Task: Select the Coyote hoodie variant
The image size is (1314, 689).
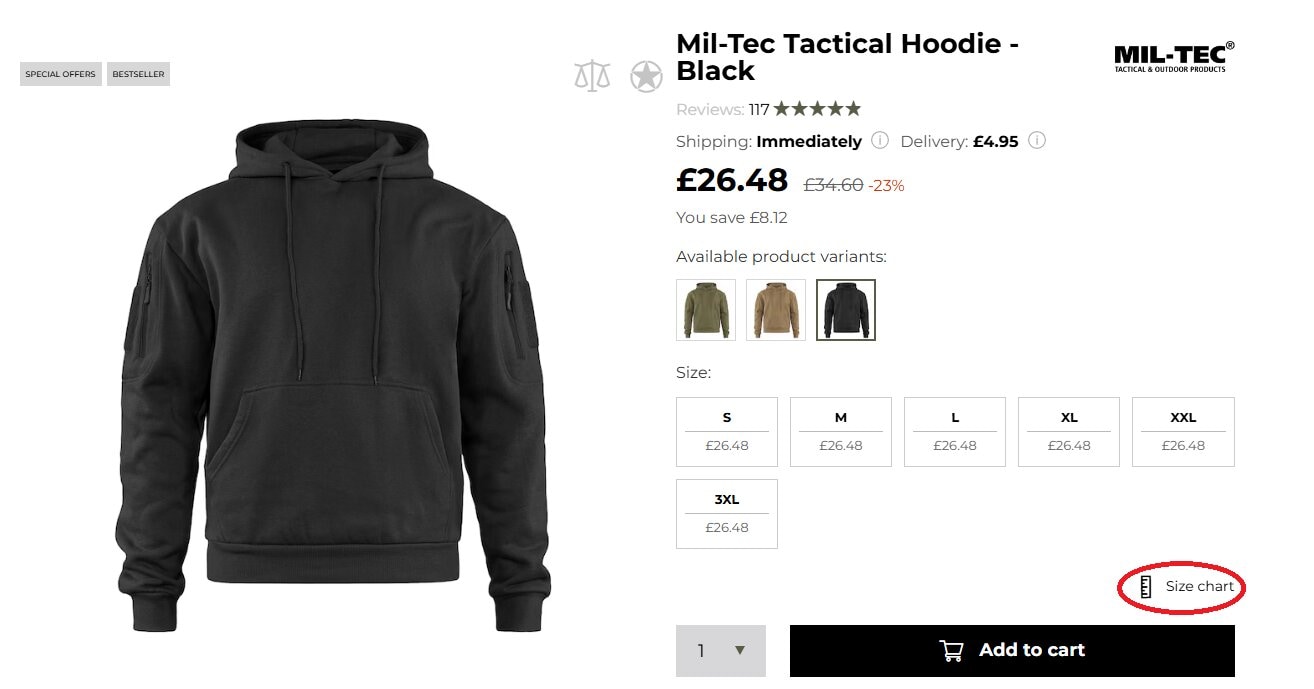Action: pos(775,309)
